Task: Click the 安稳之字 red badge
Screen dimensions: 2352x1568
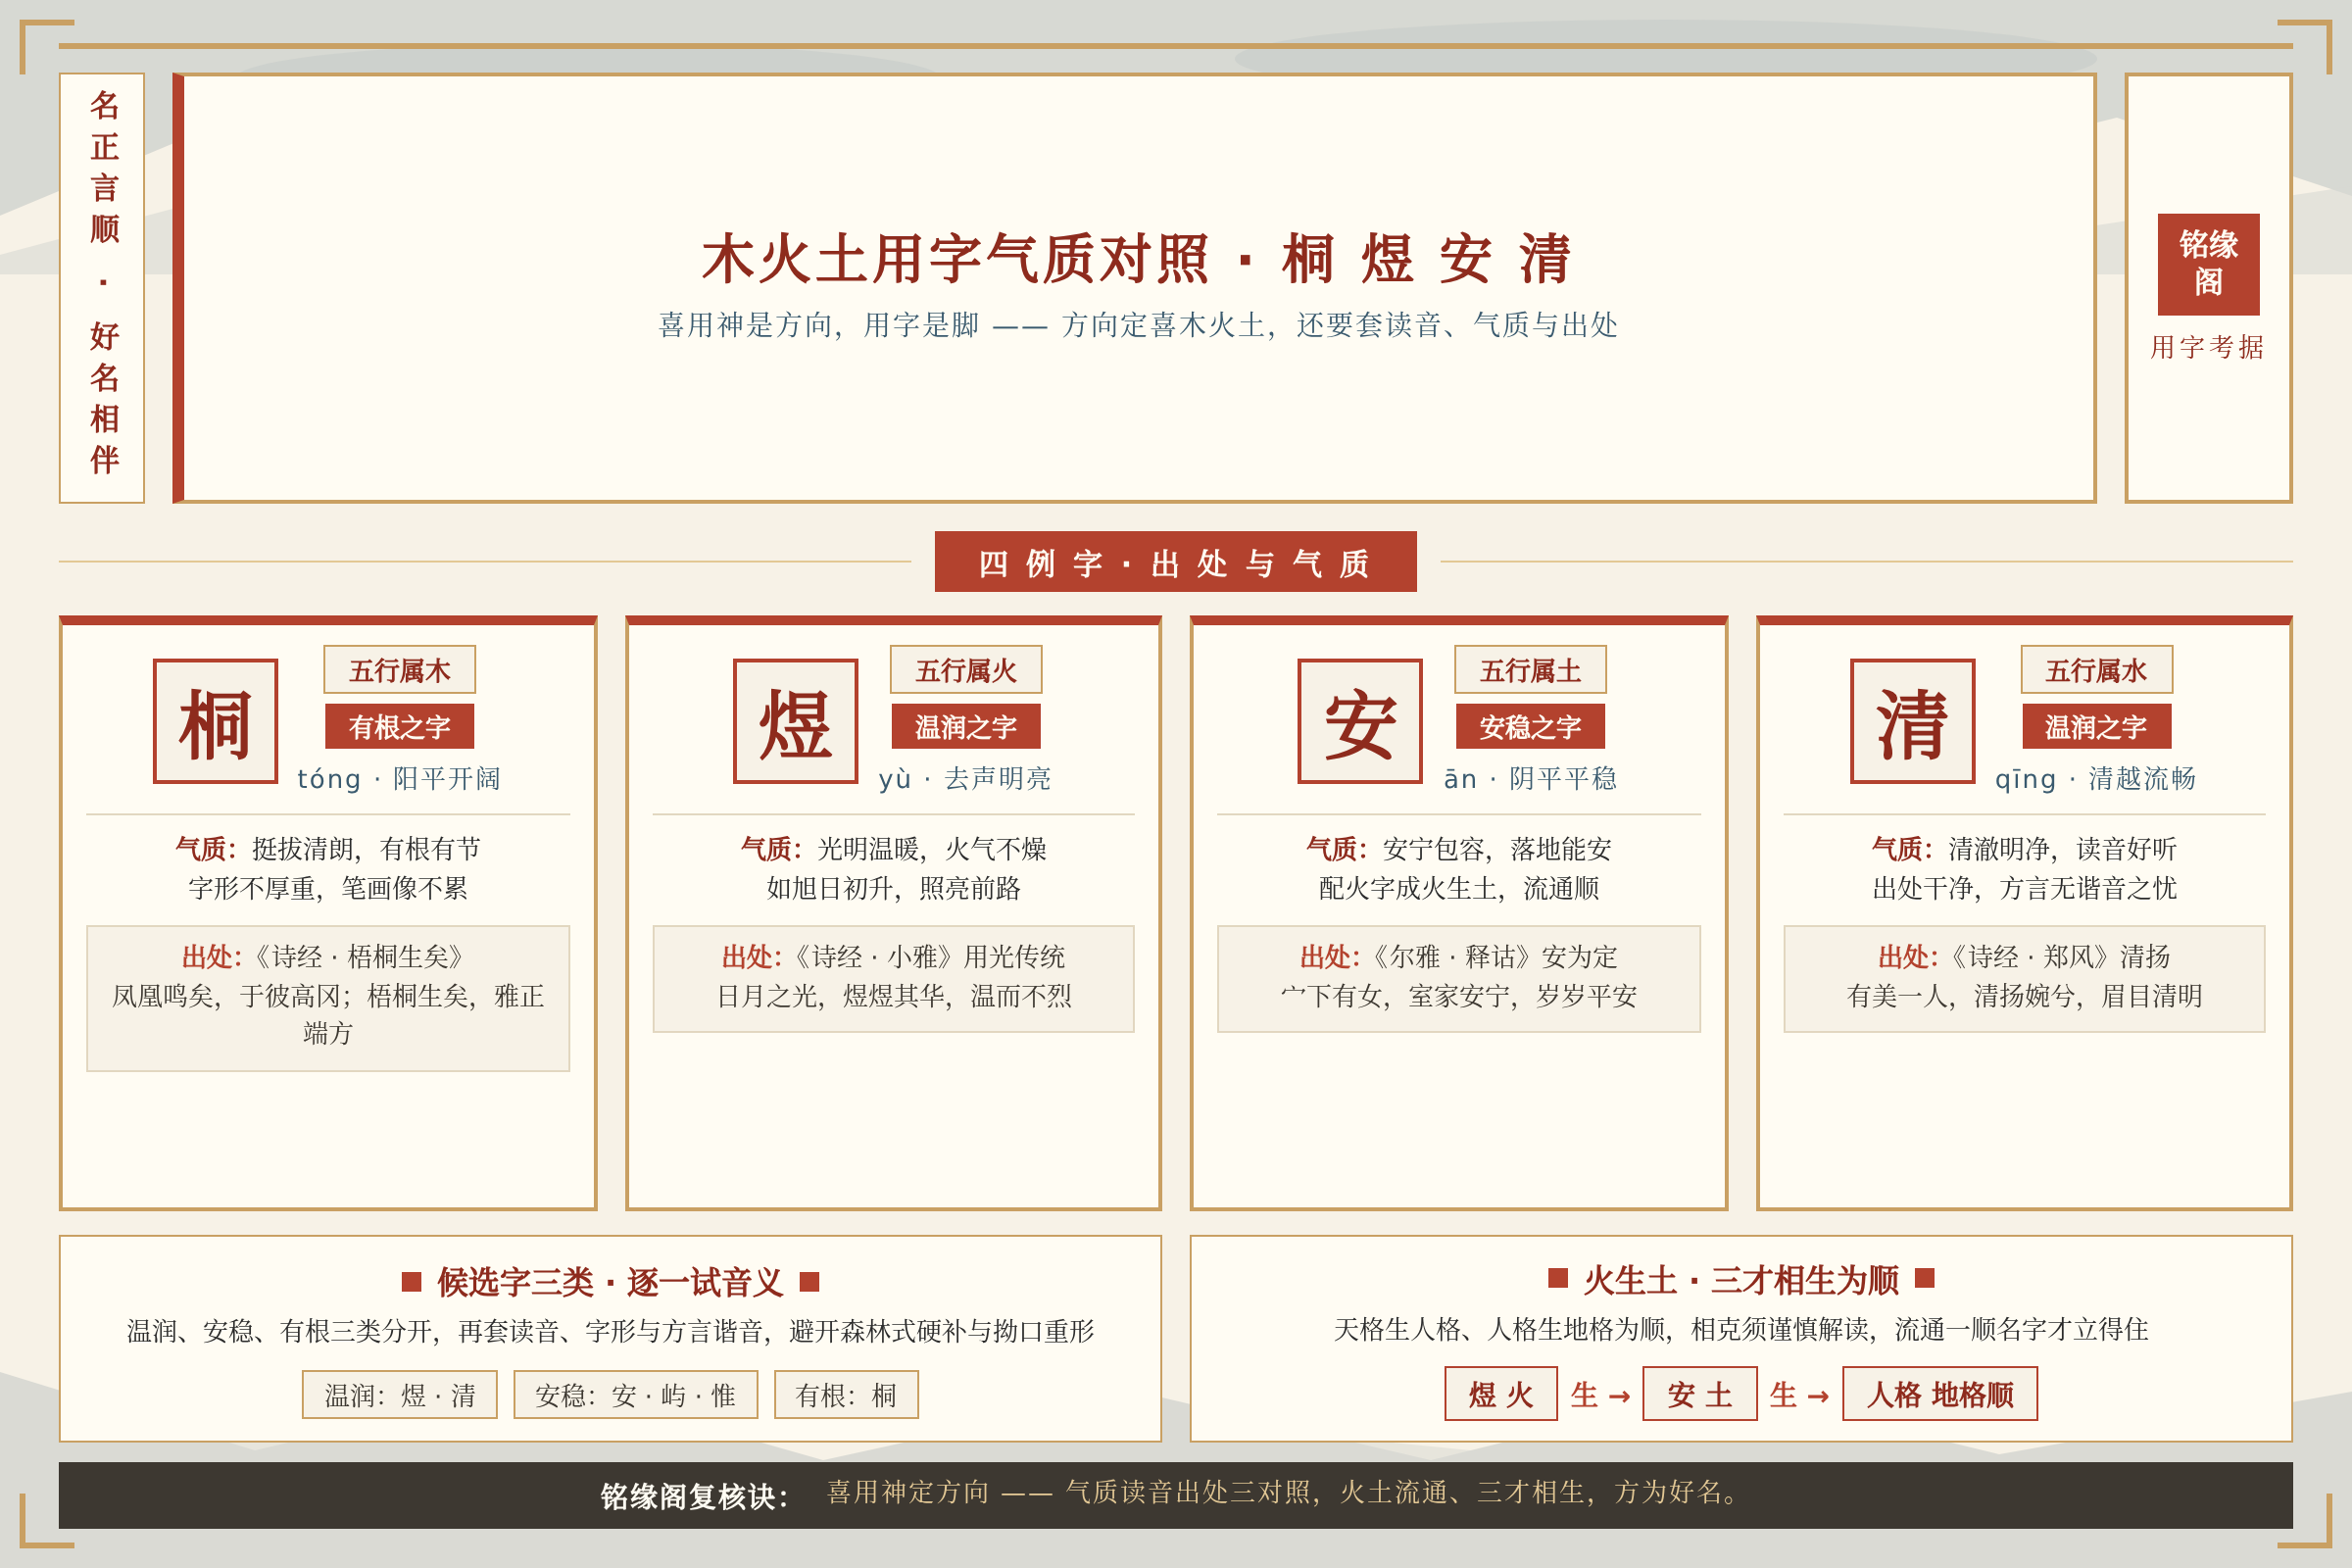Action: 1530,727
